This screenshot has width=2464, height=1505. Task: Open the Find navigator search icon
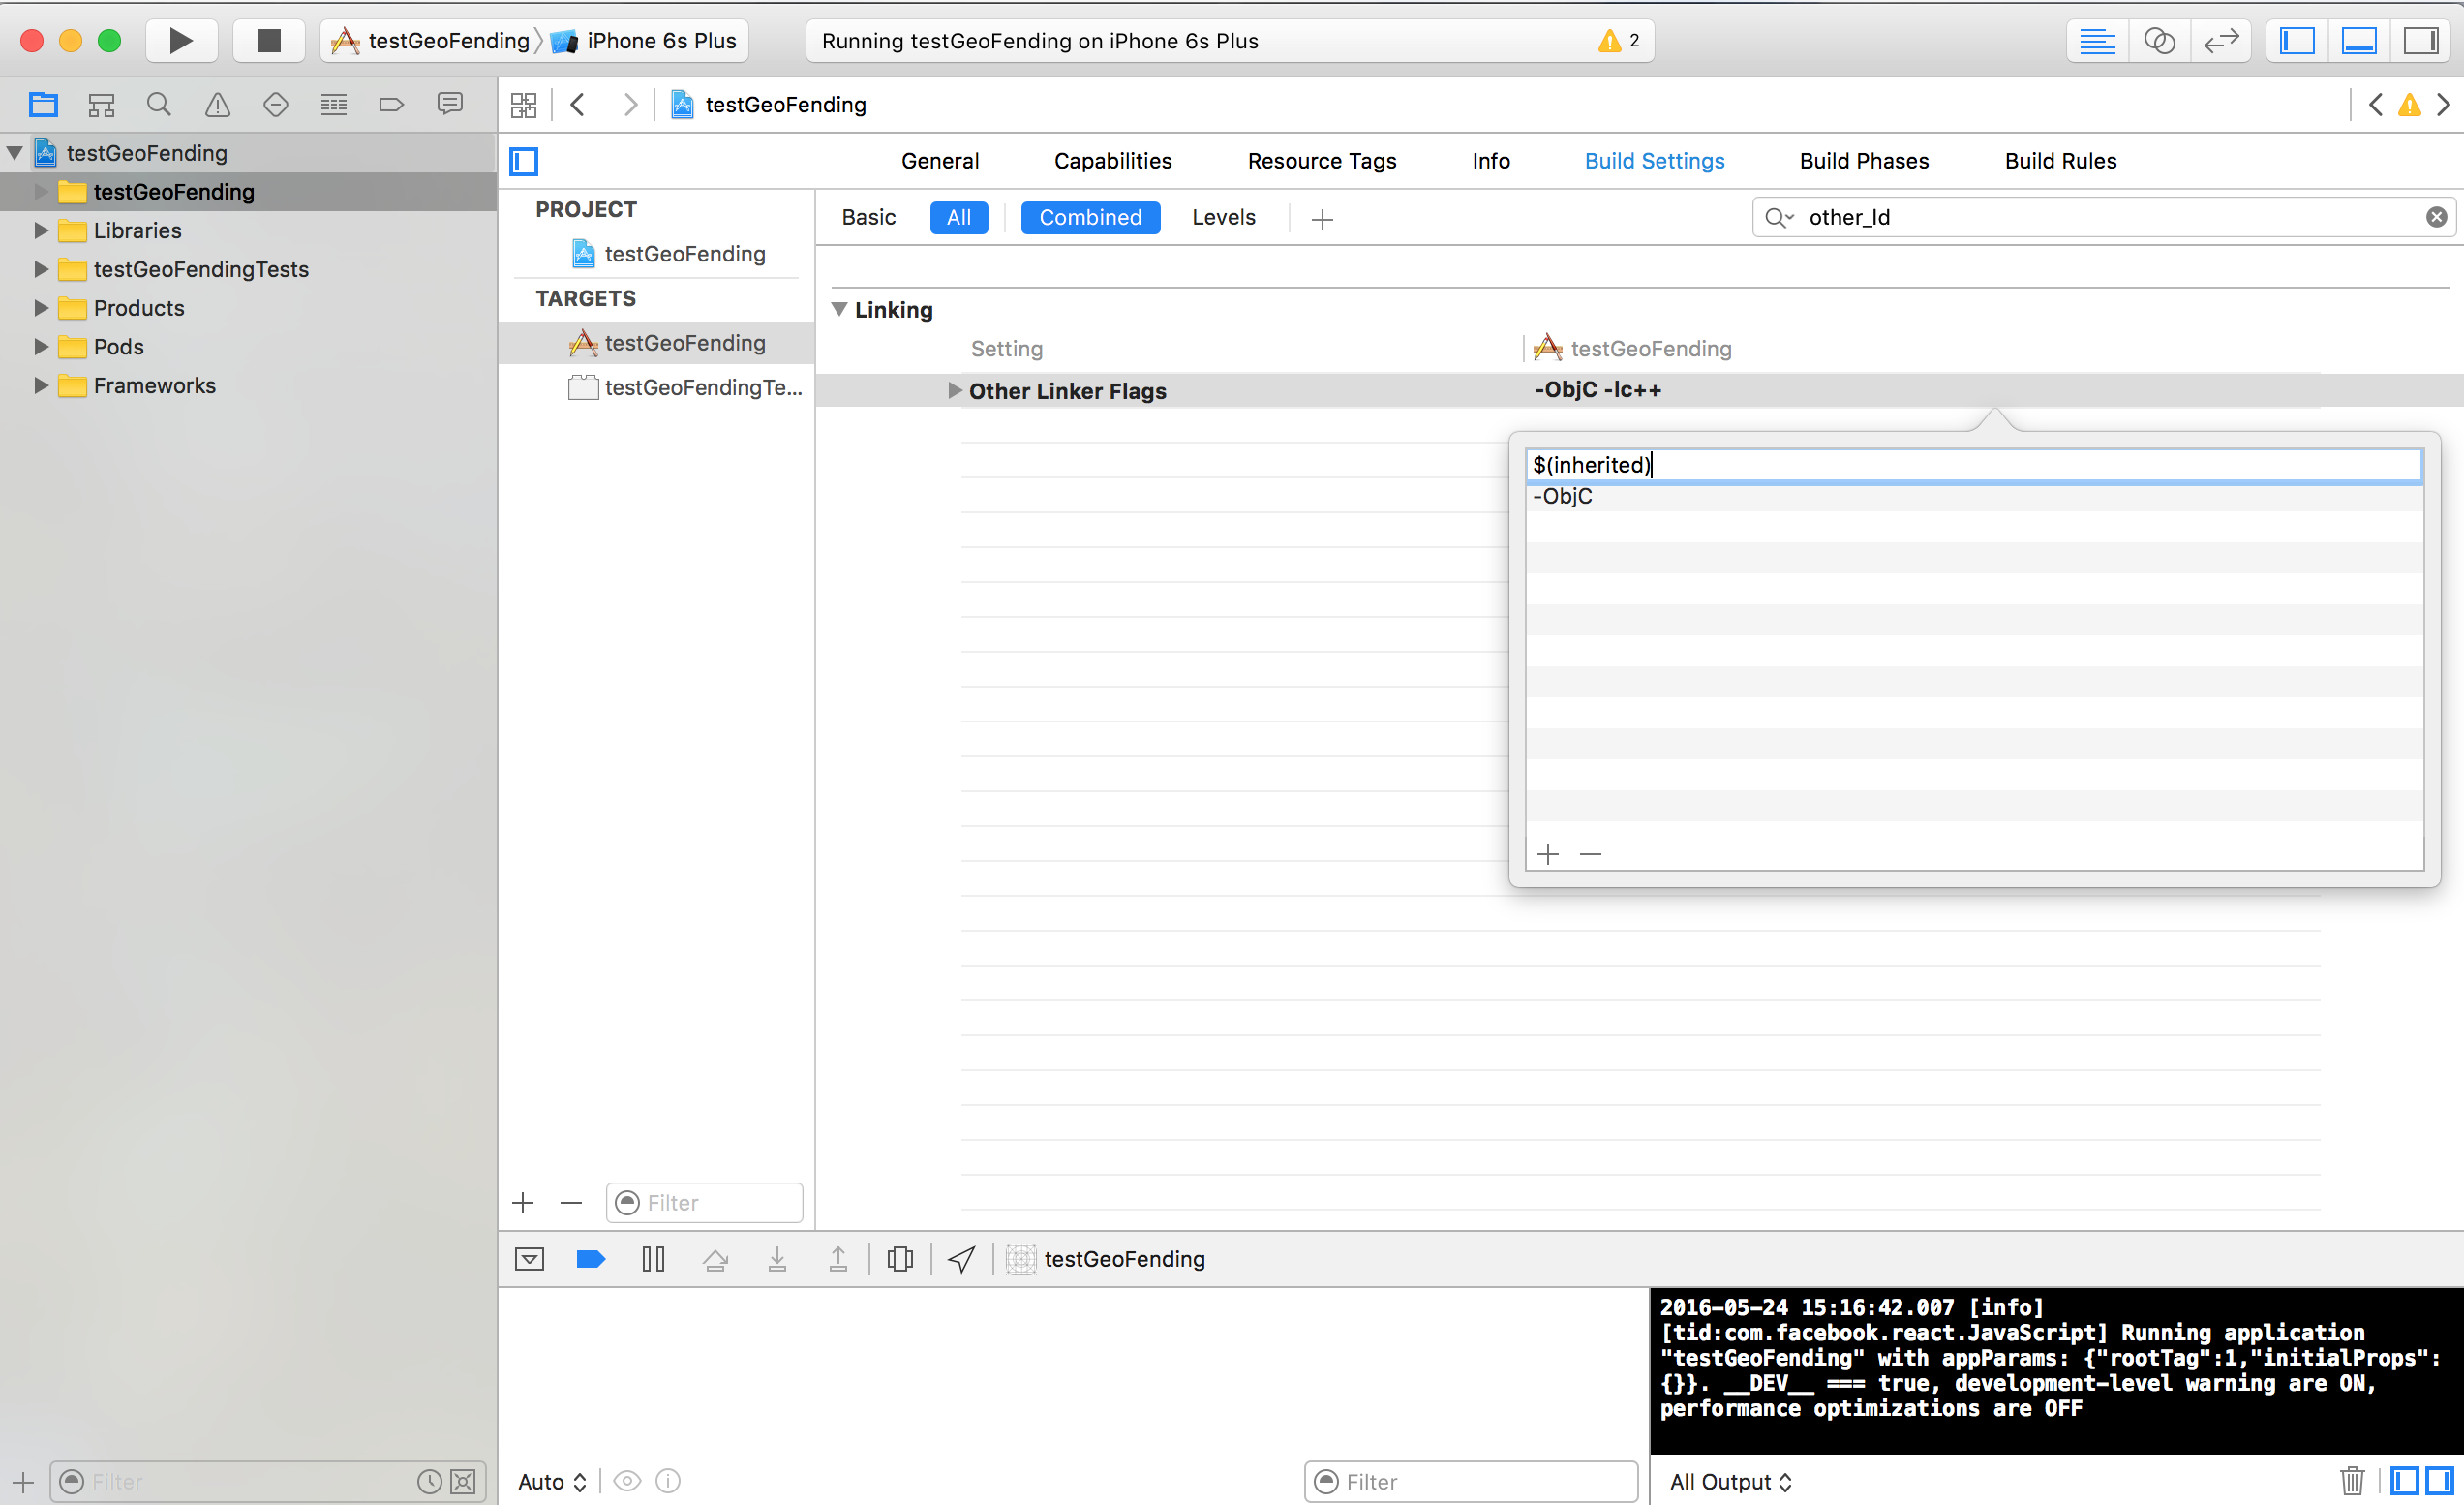158,105
